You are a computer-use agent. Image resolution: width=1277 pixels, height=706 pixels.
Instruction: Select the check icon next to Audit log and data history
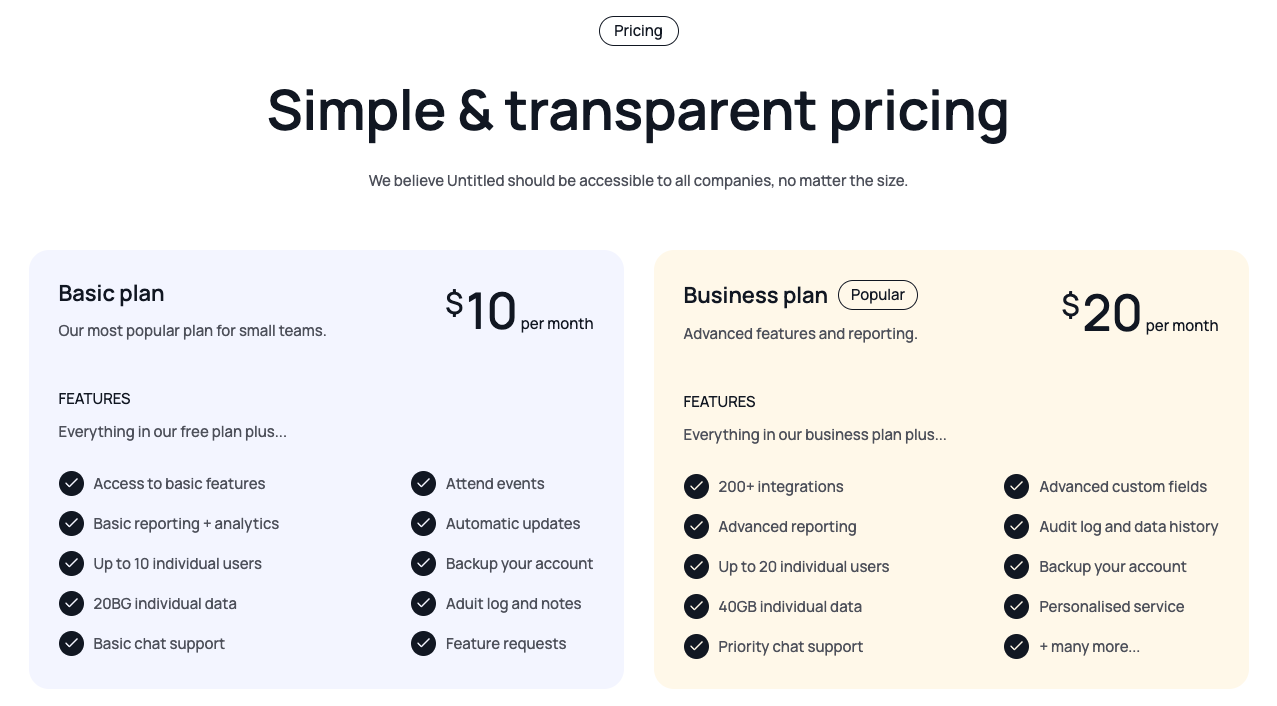point(1016,526)
